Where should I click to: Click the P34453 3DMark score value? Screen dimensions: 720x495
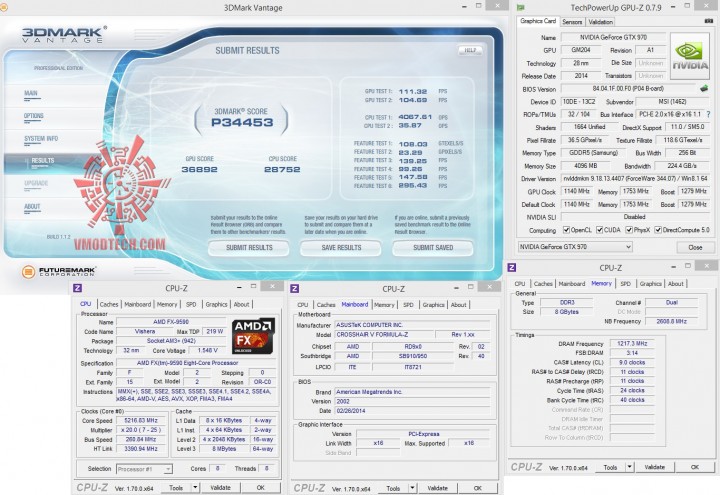pyautogui.click(x=242, y=122)
